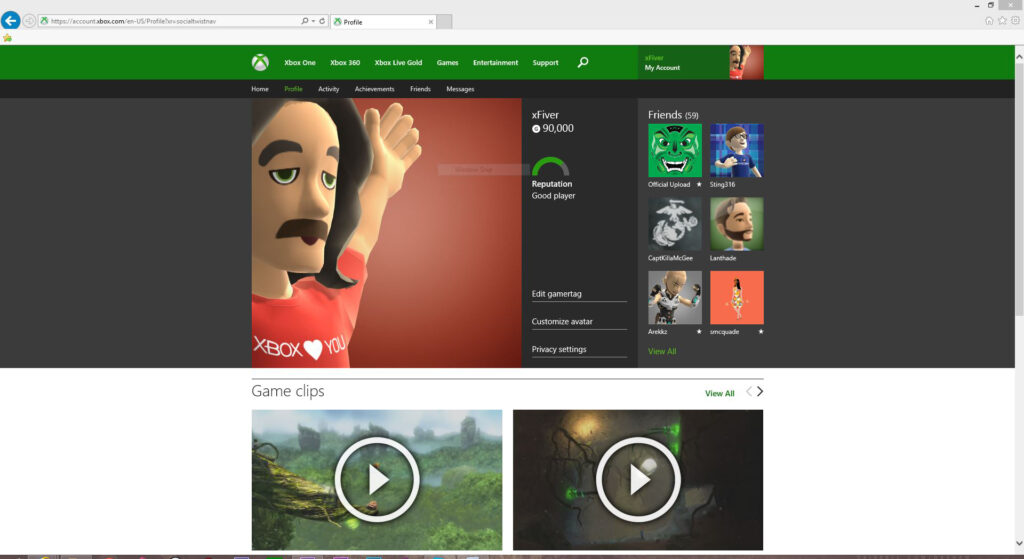The width and height of the screenshot is (1024, 559).
Task: Refresh the page from the address bar
Action: 321,21
